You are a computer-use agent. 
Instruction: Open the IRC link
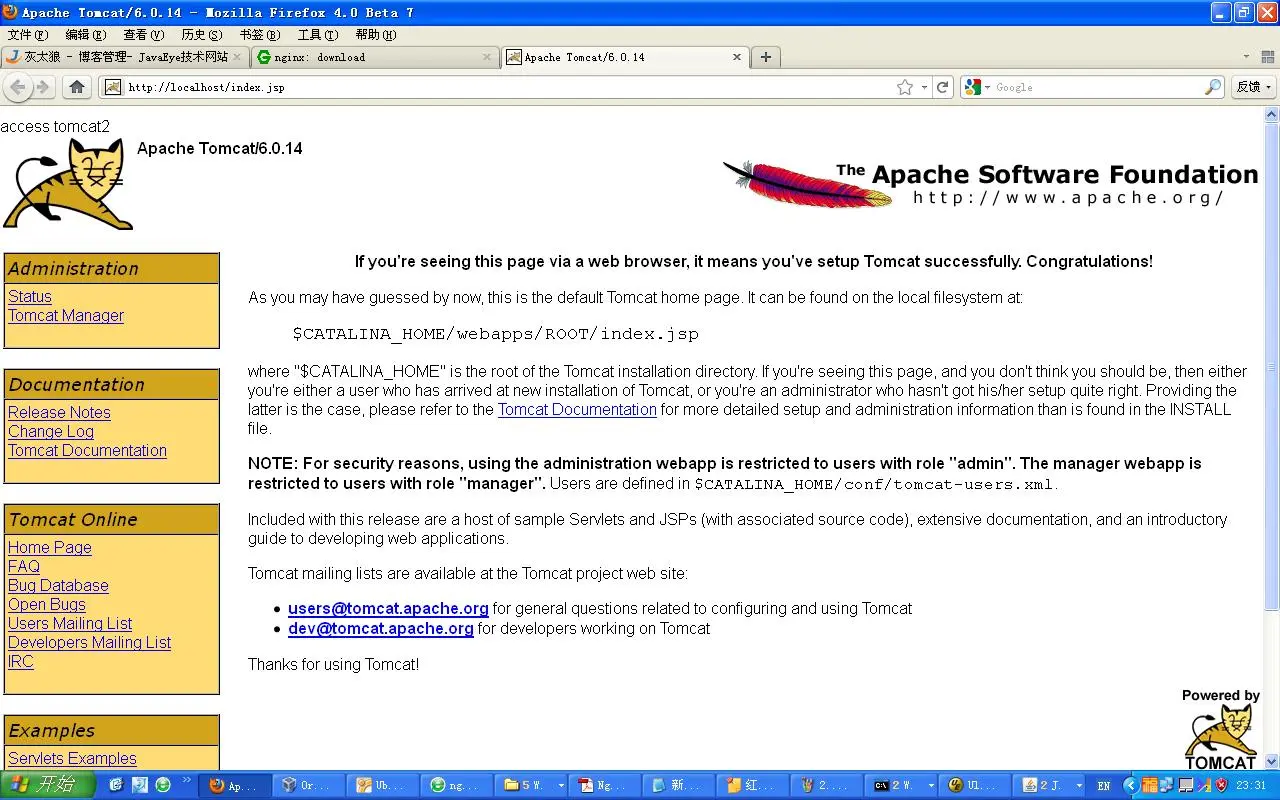pyautogui.click(x=21, y=661)
